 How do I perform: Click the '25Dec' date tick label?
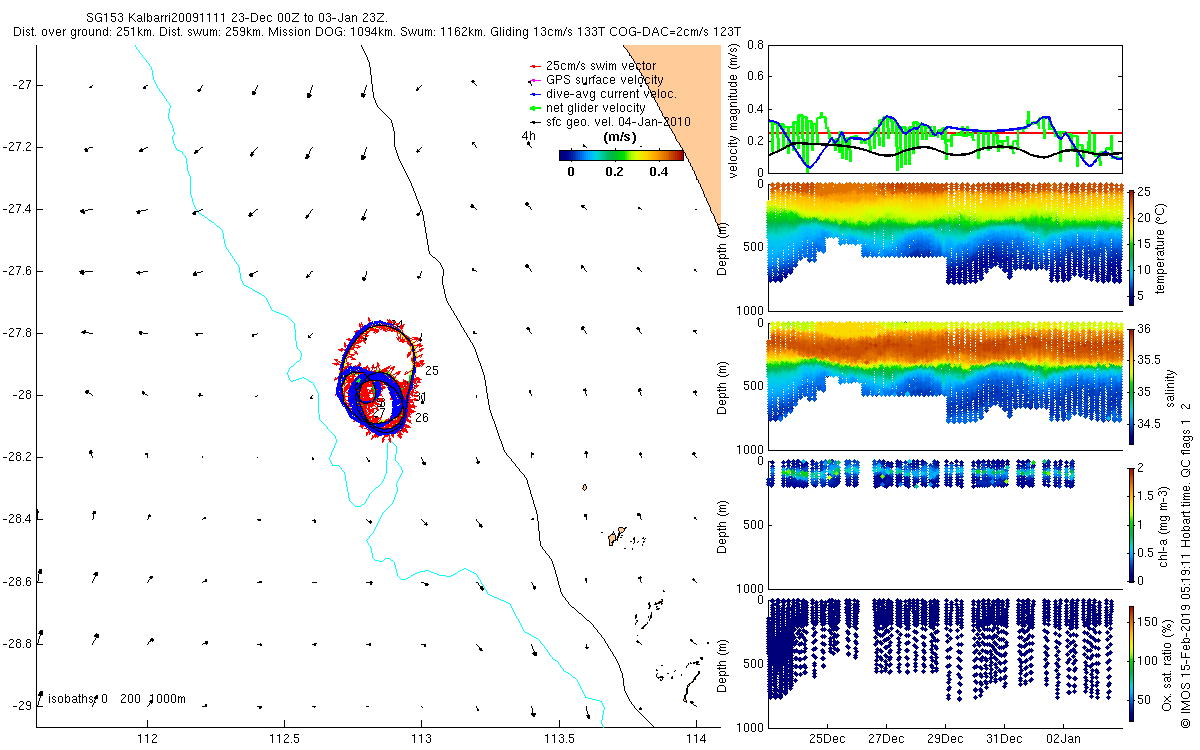click(x=828, y=739)
